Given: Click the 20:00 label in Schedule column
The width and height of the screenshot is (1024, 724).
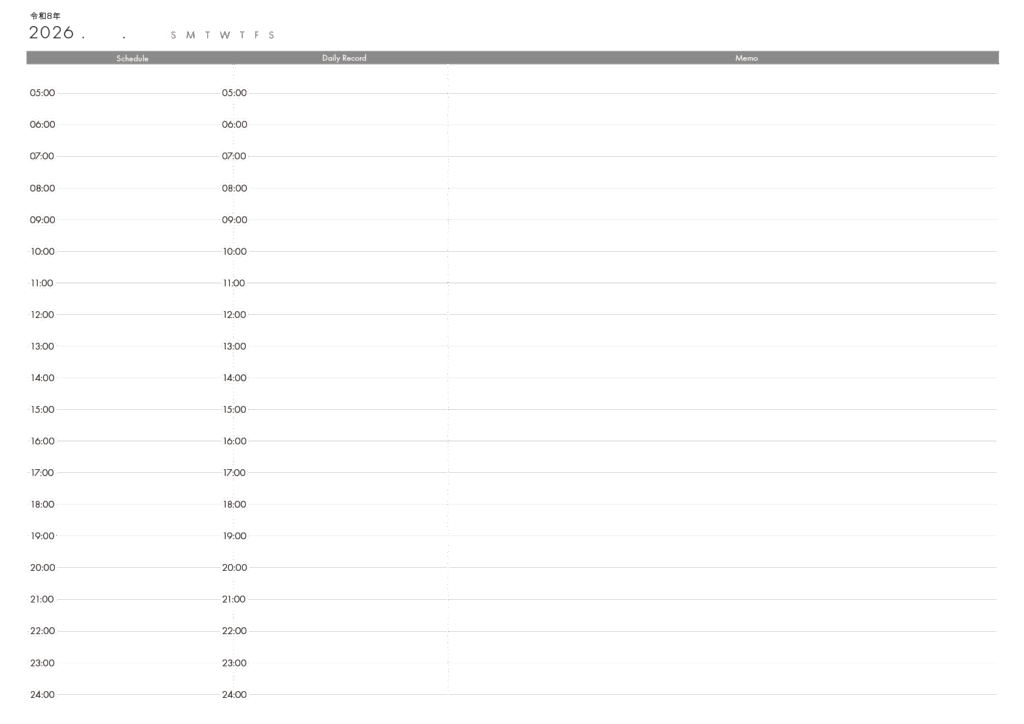Looking at the screenshot, I should coord(42,568).
